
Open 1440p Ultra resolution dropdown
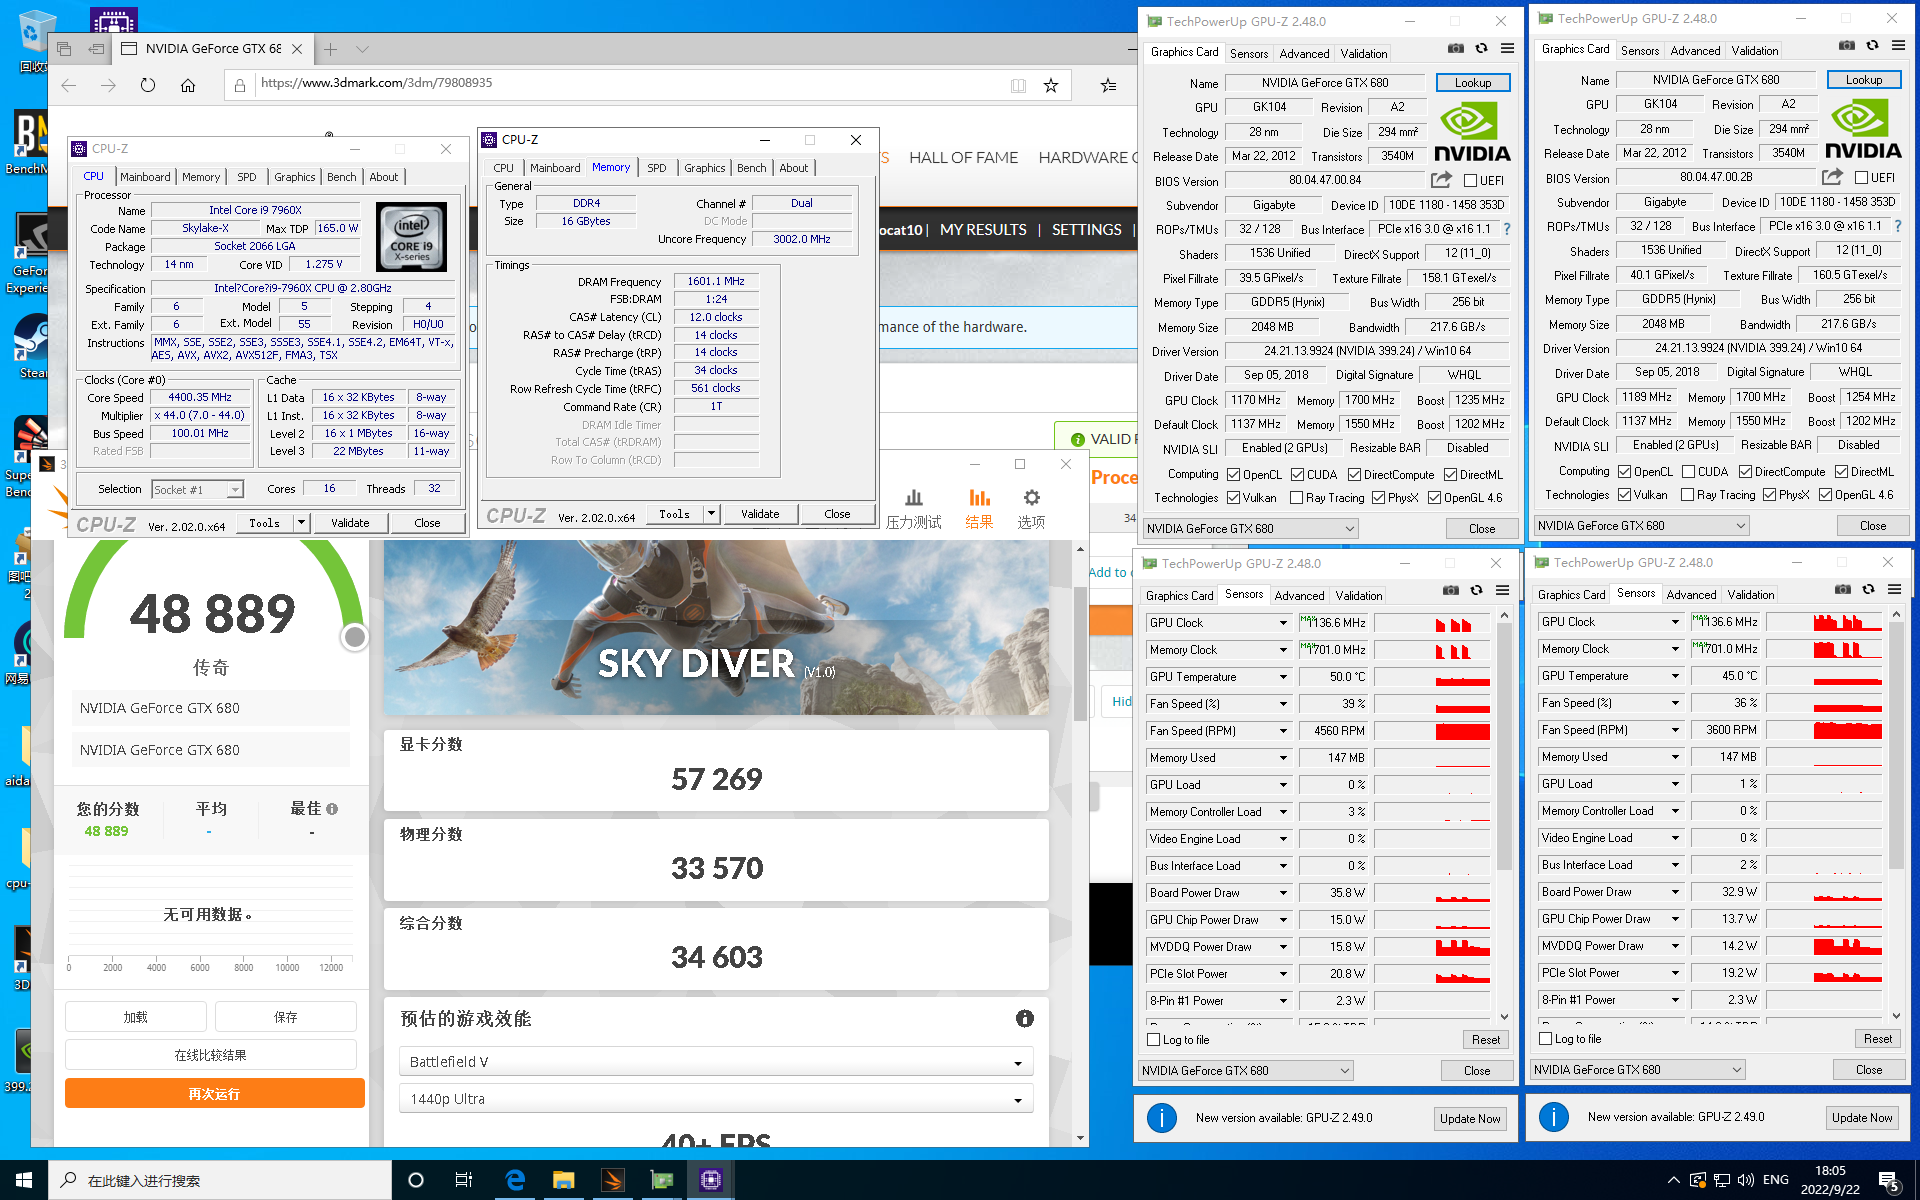tap(716, 1099)
